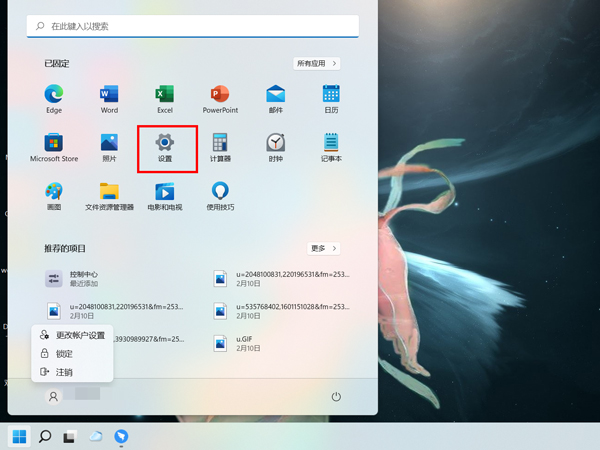
Task: Start Excel from the pinned section
Action: coord(165,98)
